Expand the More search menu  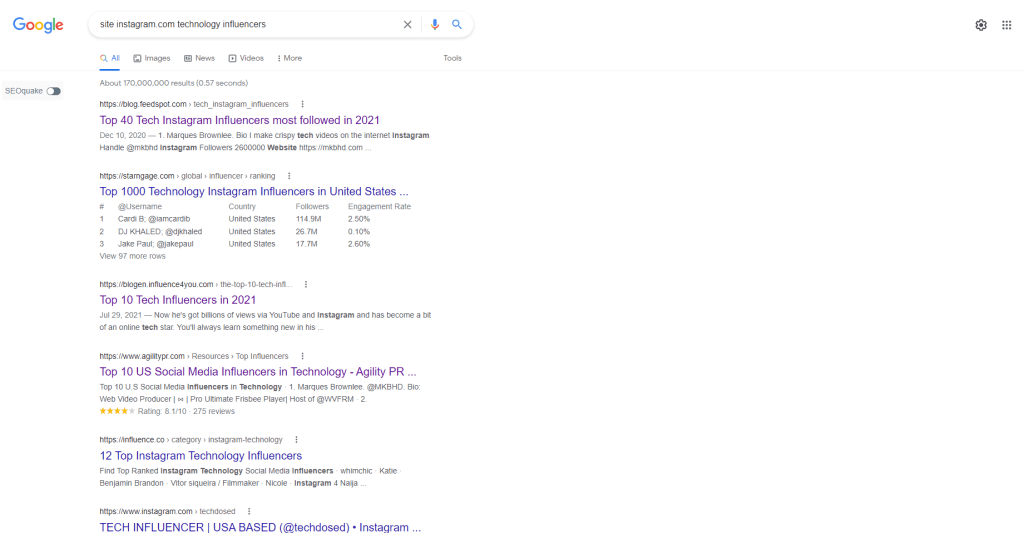tap(290, 58)
